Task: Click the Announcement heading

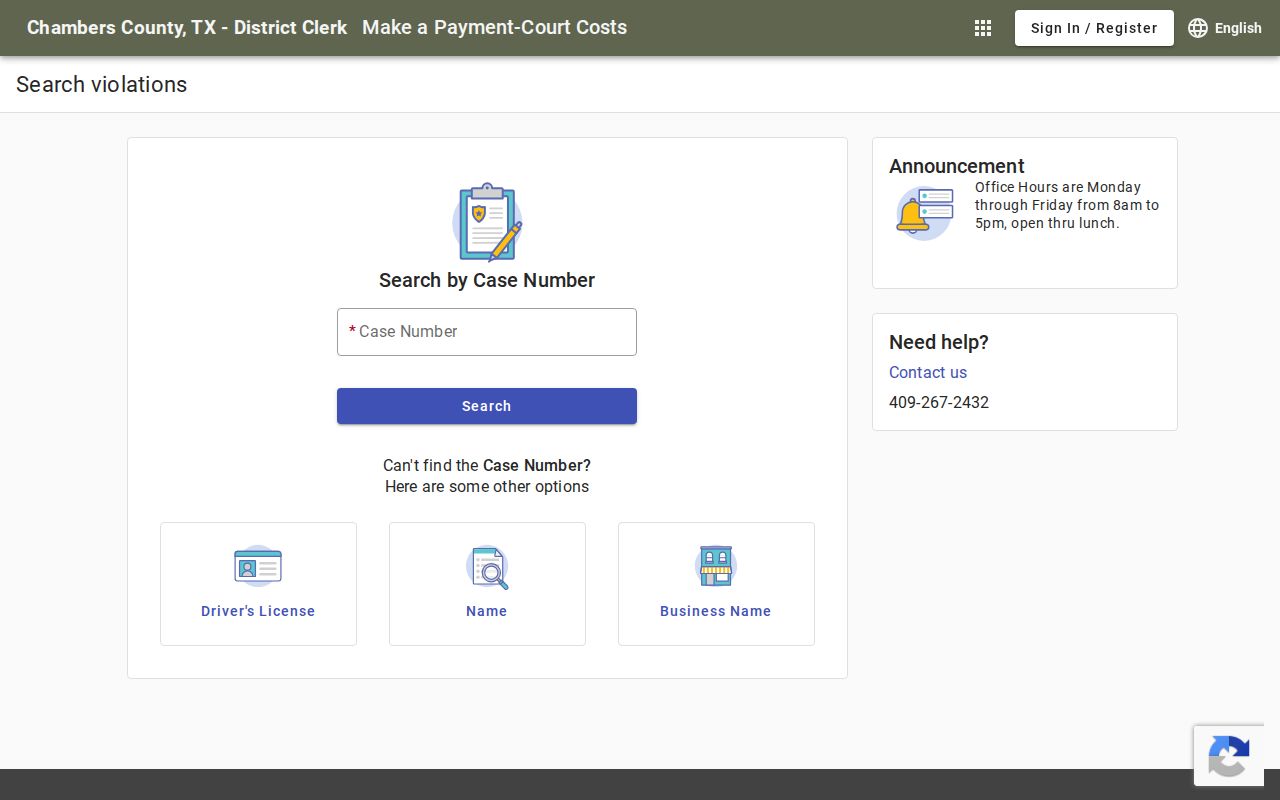Action: 957,166
